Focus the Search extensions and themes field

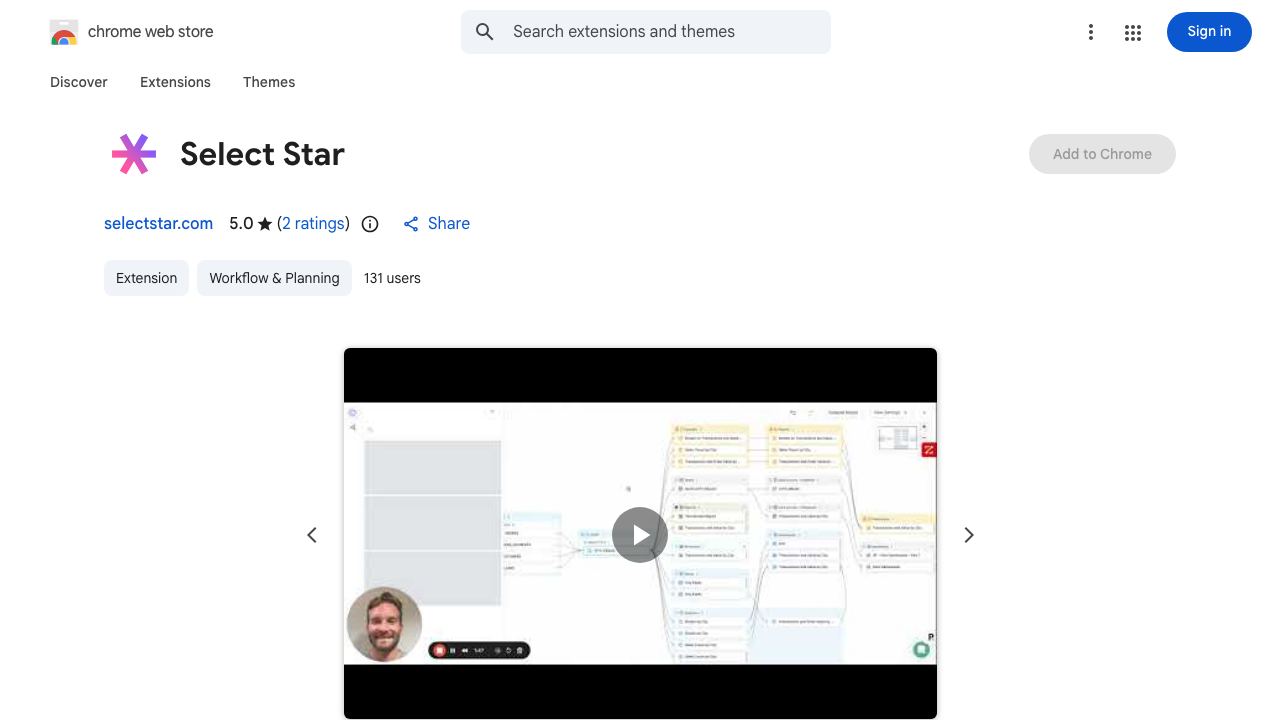[x=646, y=32]
